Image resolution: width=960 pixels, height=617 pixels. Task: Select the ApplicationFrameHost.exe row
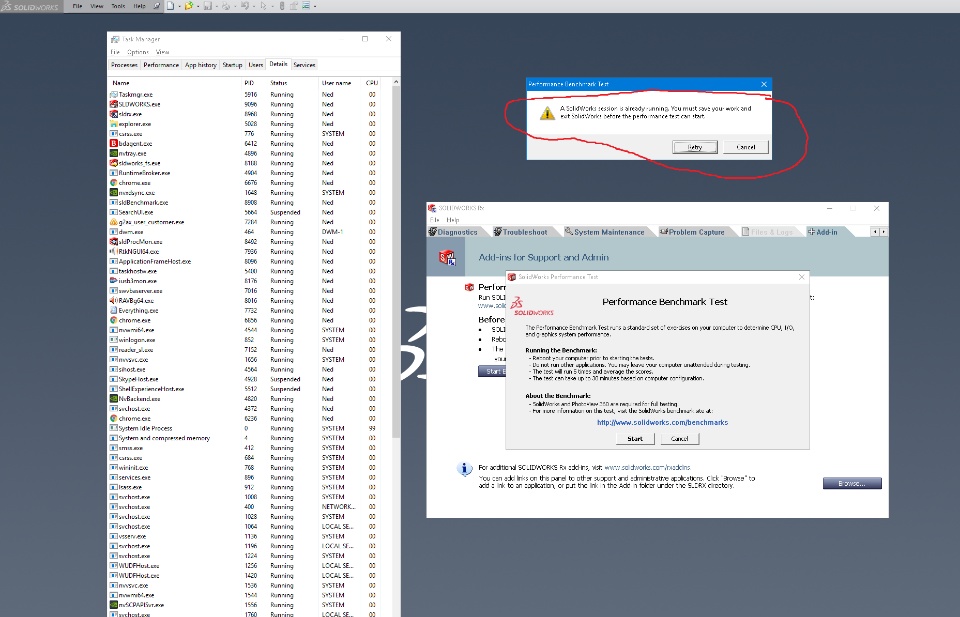(x=250, y=261)
